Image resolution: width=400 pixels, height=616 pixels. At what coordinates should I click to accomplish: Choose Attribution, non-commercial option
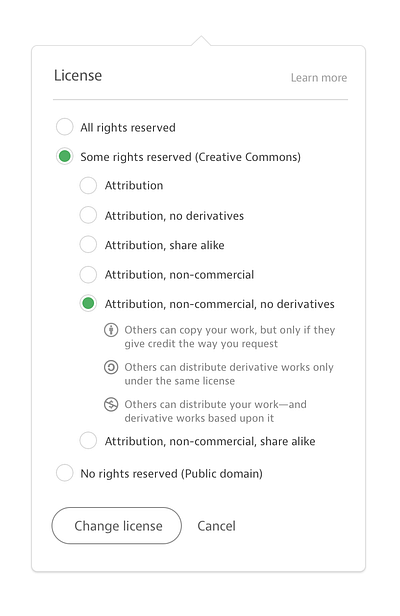point(88,274)
